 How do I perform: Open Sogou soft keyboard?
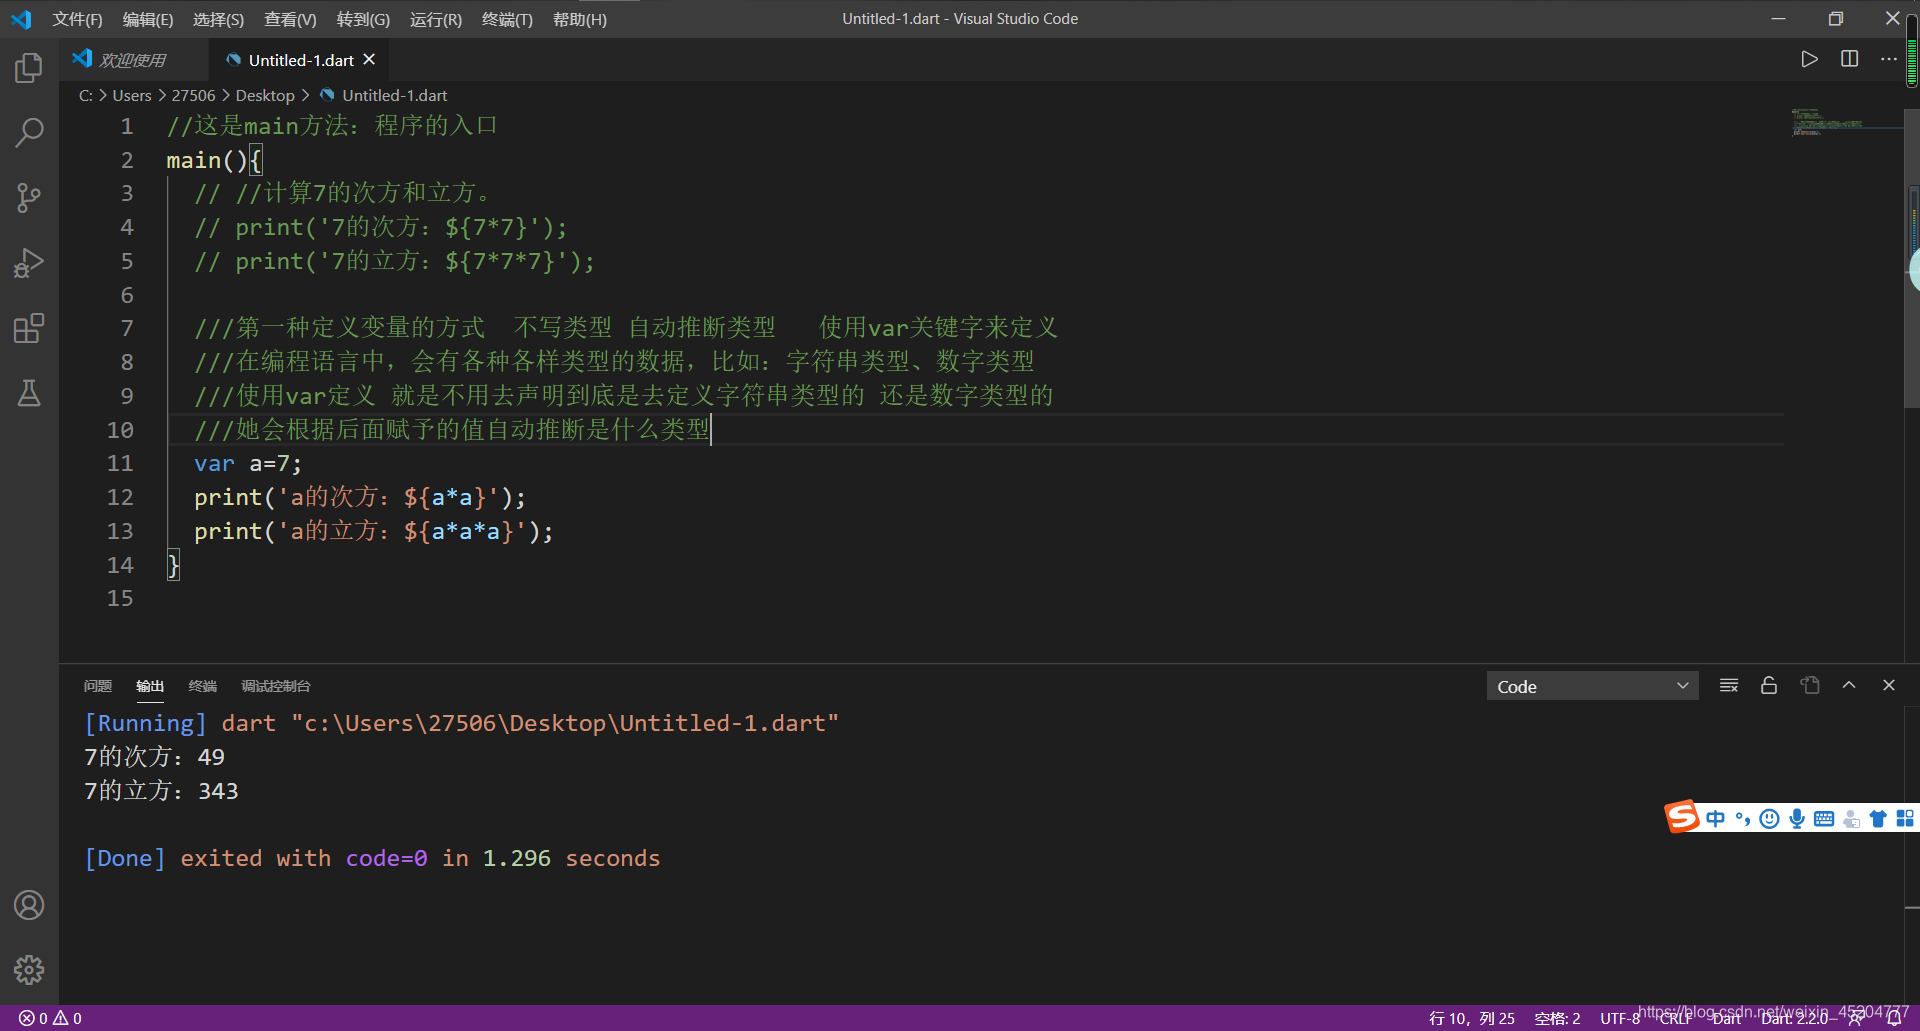tap(1824, 819)
